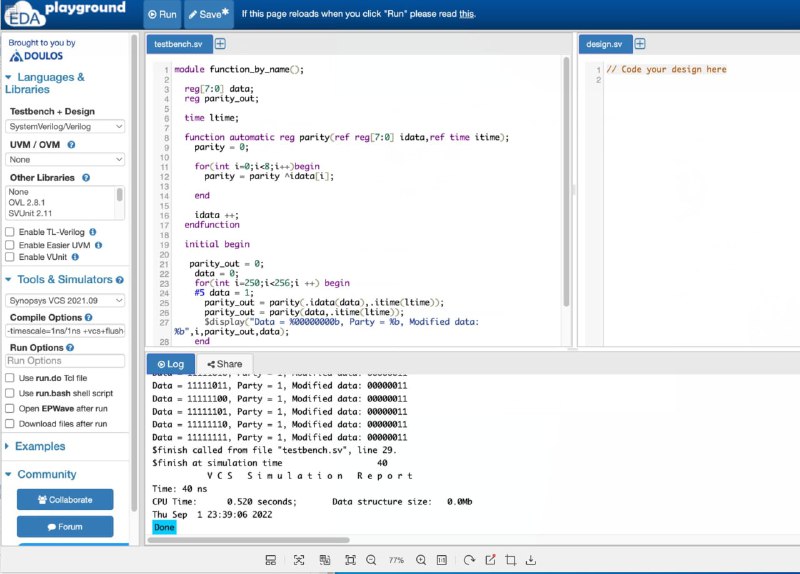Check Use run.bash shell script

tap(10, 393)
